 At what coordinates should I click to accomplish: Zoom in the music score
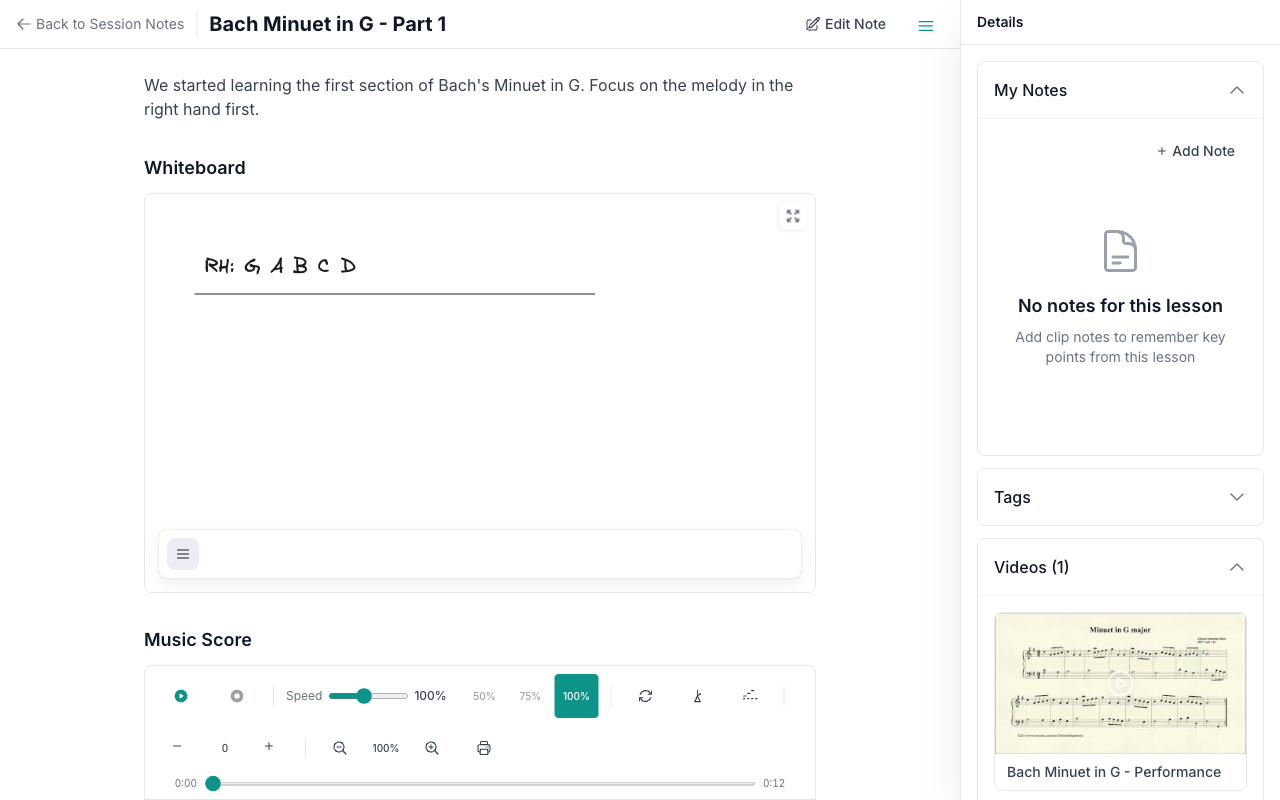click(432, 748)
